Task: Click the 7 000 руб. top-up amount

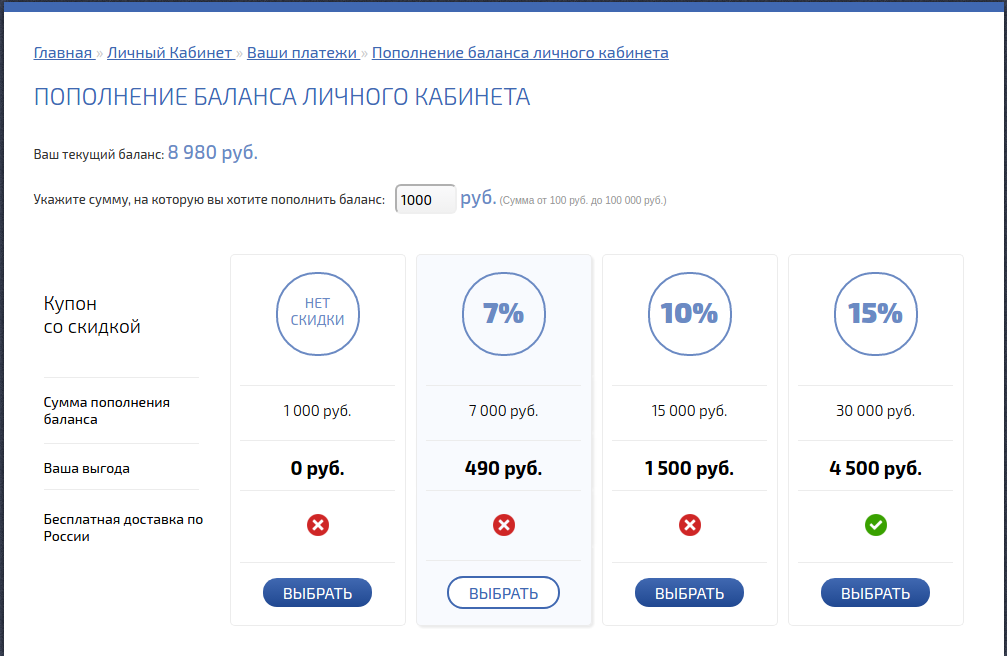Action: (504, 411)
